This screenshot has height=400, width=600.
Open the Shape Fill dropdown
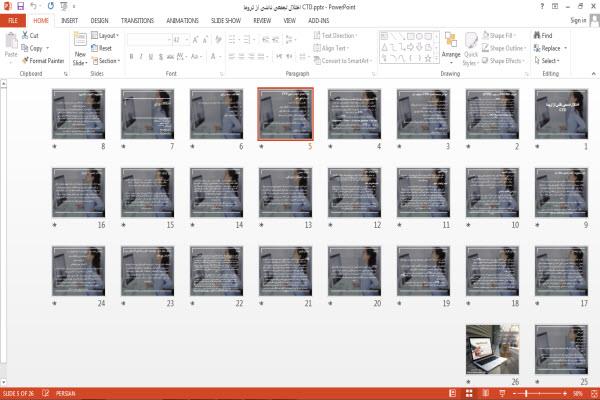pyautogui.click(x=499, y=35)
